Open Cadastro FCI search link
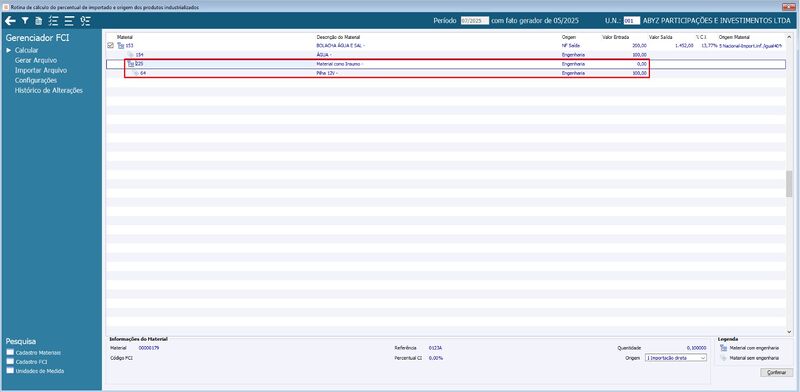The image size is (800, 392). tap(32, 361)
